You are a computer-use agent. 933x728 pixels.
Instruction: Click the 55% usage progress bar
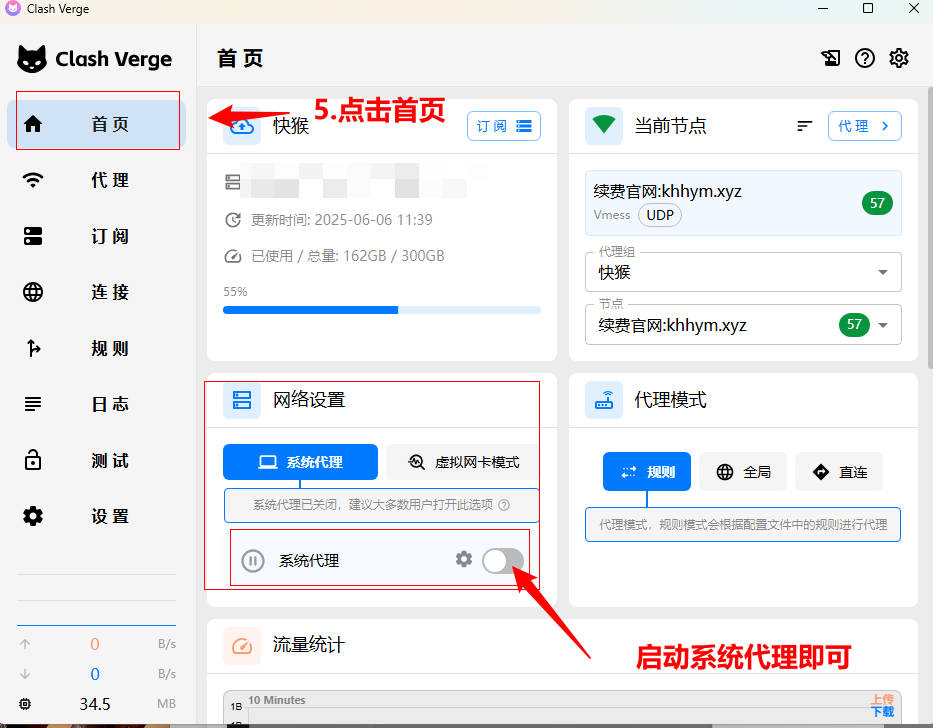point(381,310)
